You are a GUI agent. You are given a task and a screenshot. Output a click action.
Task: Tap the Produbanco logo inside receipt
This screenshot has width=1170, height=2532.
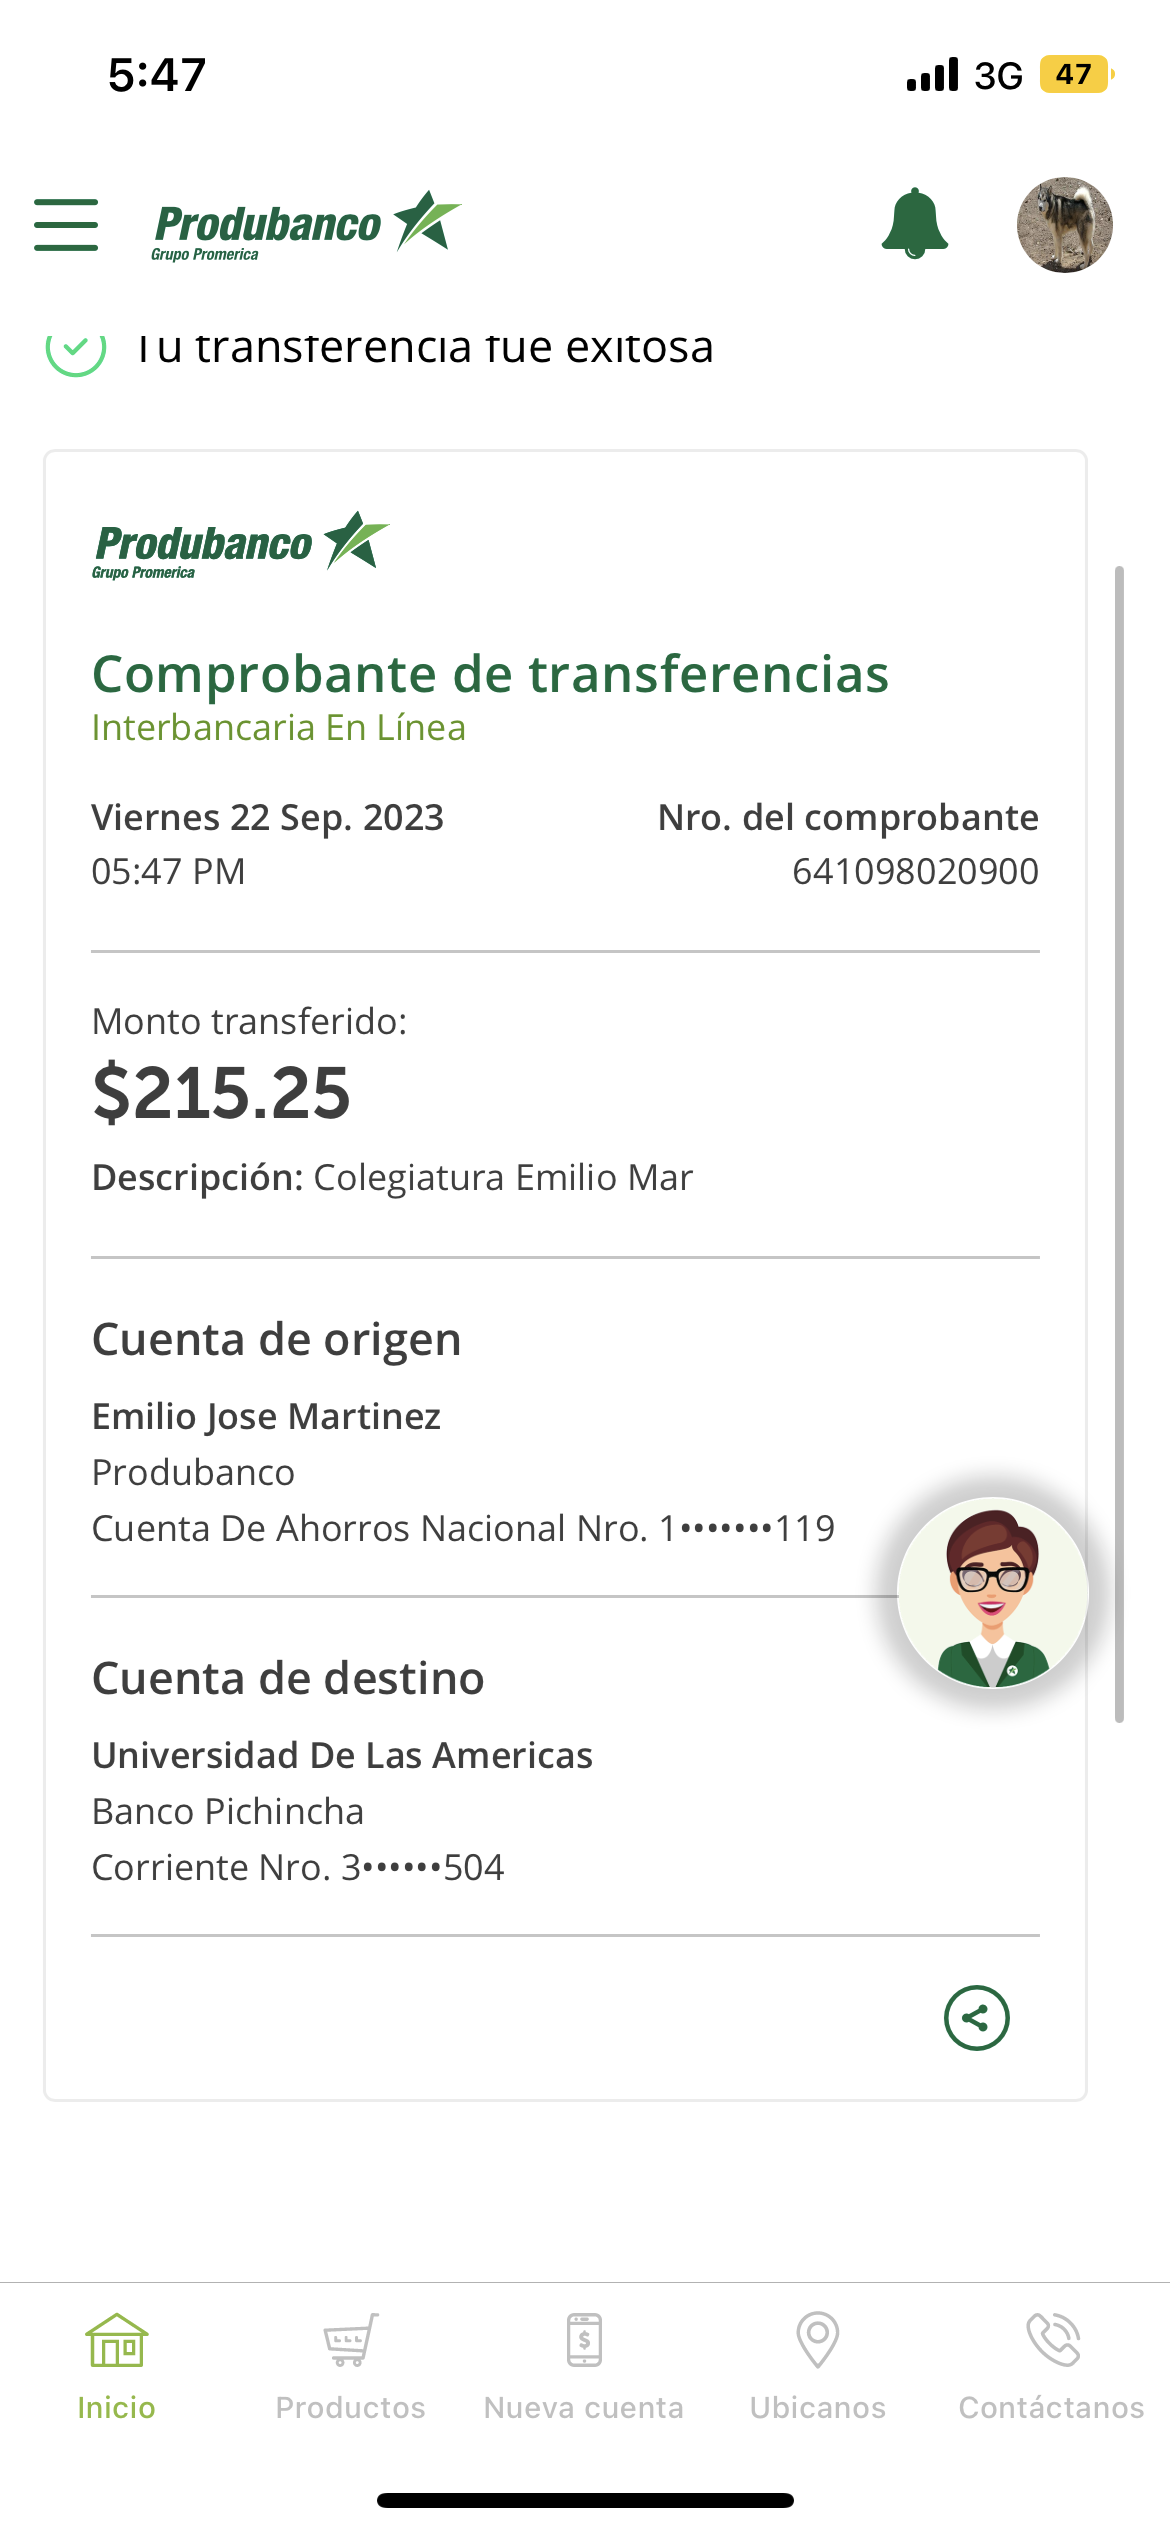click(x=240, y=545)
